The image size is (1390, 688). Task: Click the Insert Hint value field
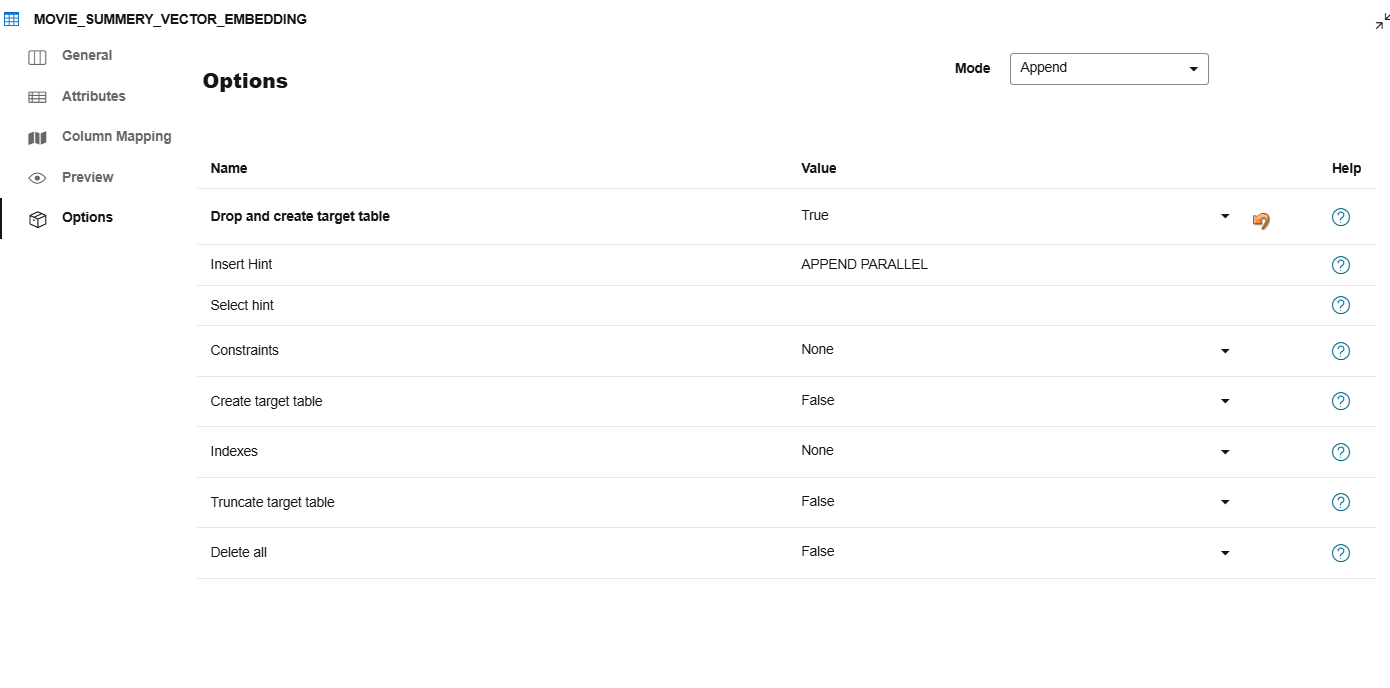tap(1000, 265)
